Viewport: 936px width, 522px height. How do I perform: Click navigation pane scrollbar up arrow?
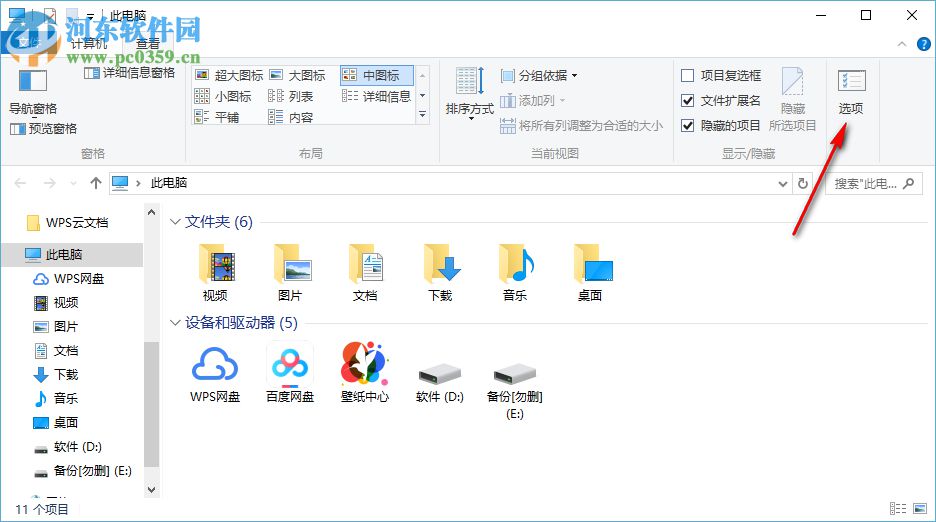click(x=152, y=213)
